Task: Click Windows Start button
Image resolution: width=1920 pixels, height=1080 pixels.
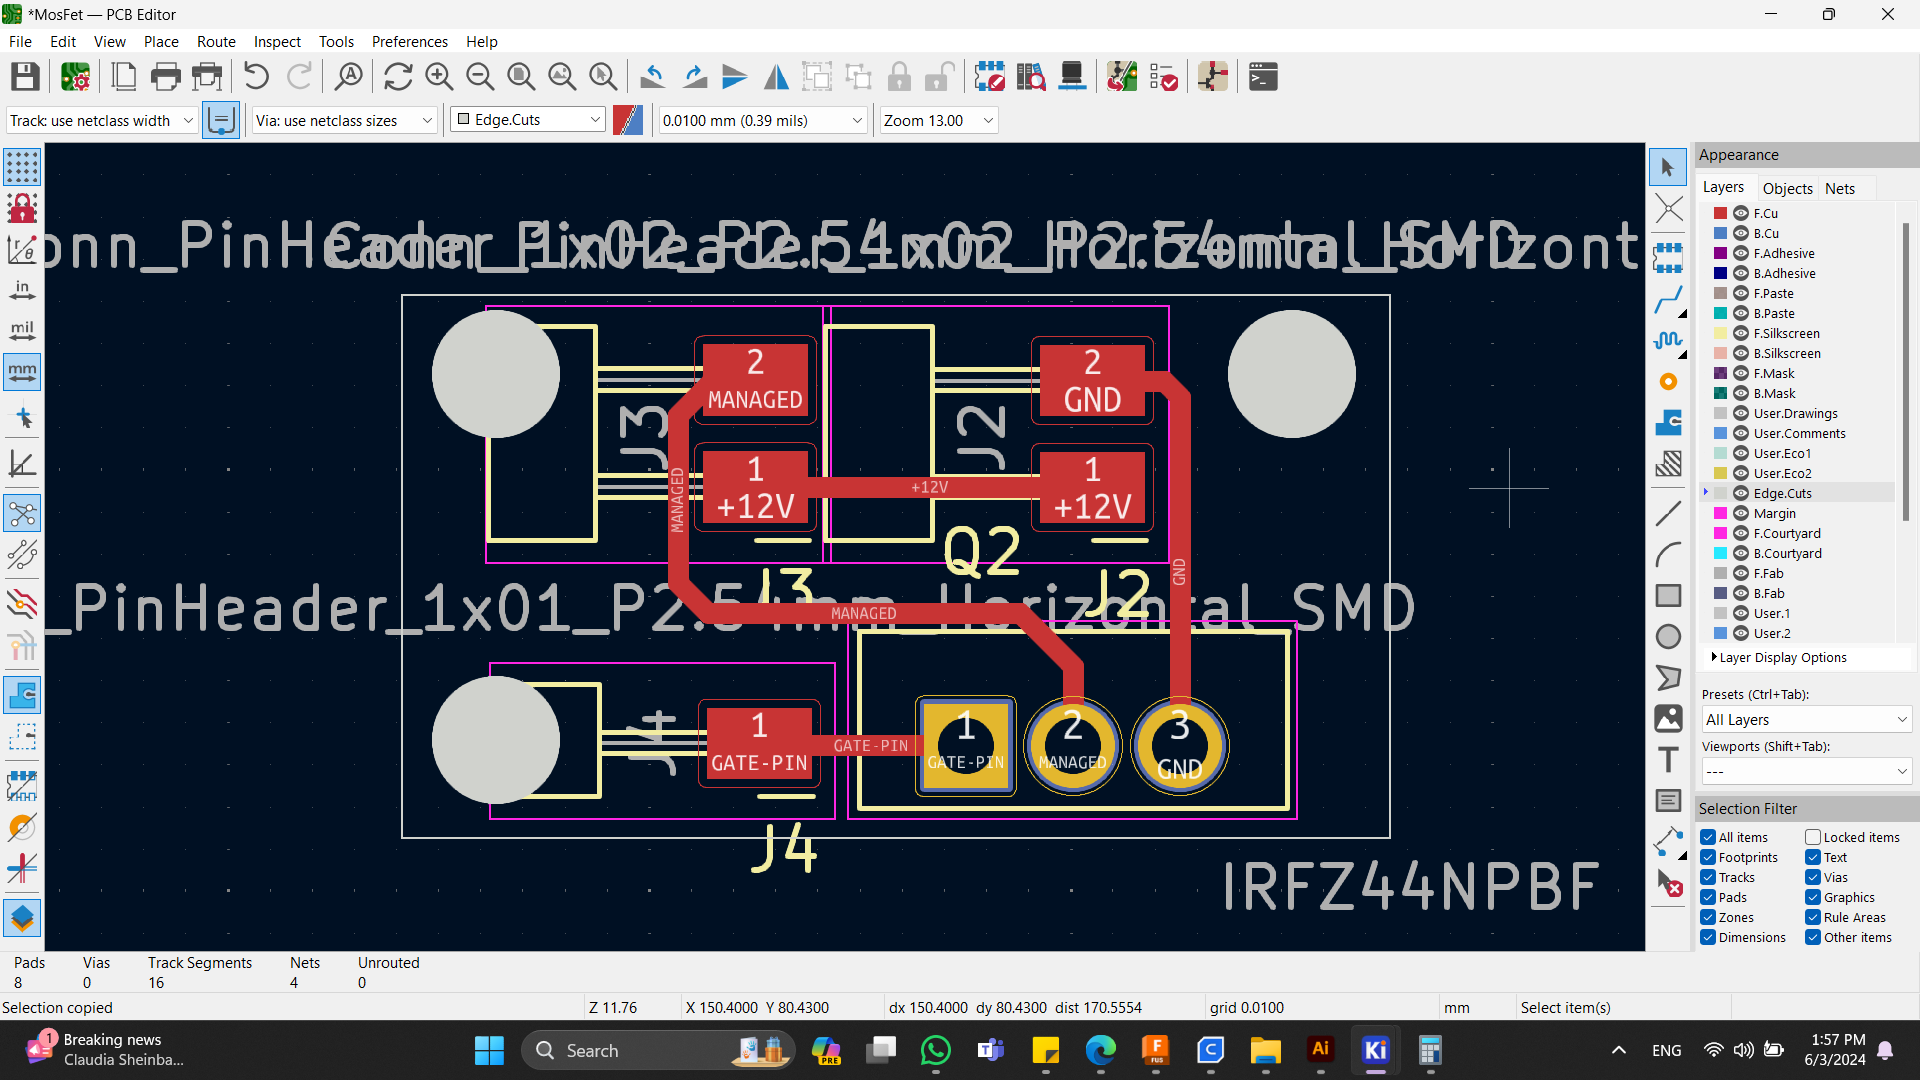Action: coord(489,1050)
